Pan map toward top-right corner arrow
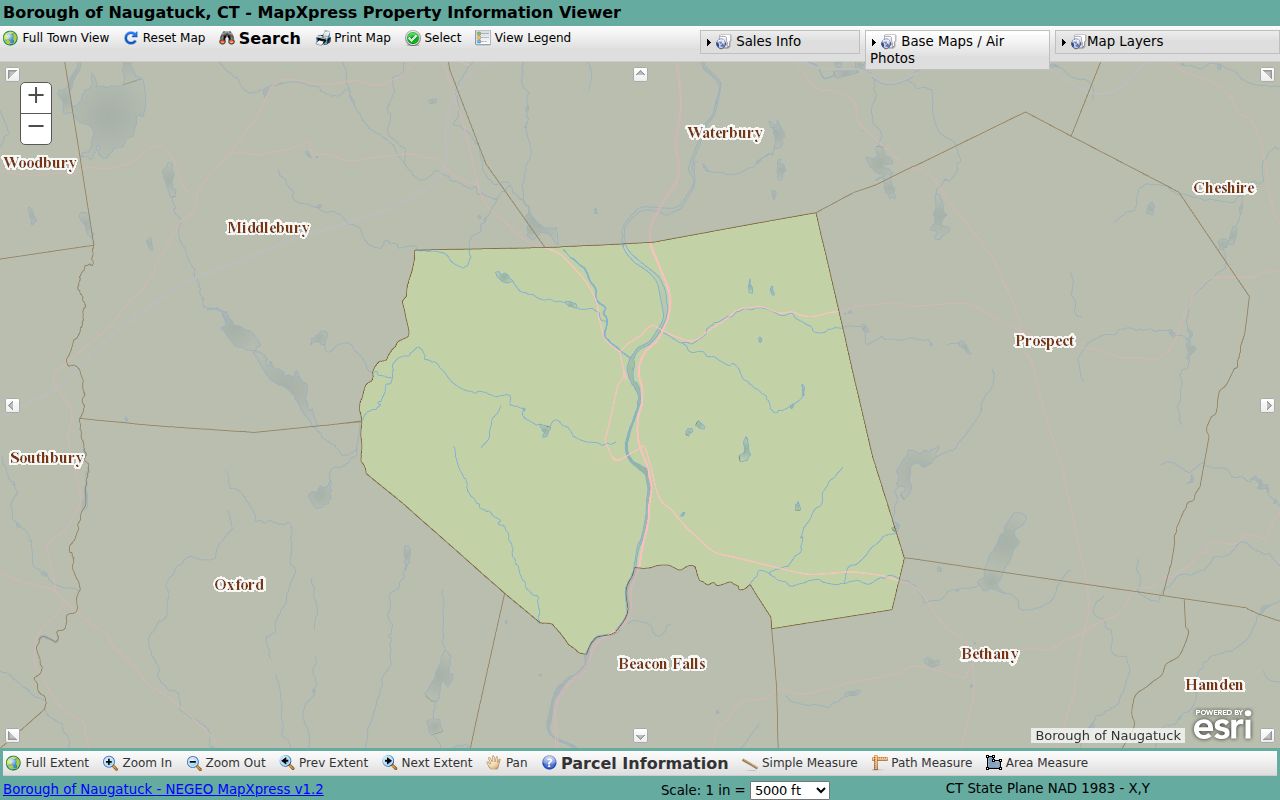Viewport: 1280px width, 800px height. pos(1267,74)
